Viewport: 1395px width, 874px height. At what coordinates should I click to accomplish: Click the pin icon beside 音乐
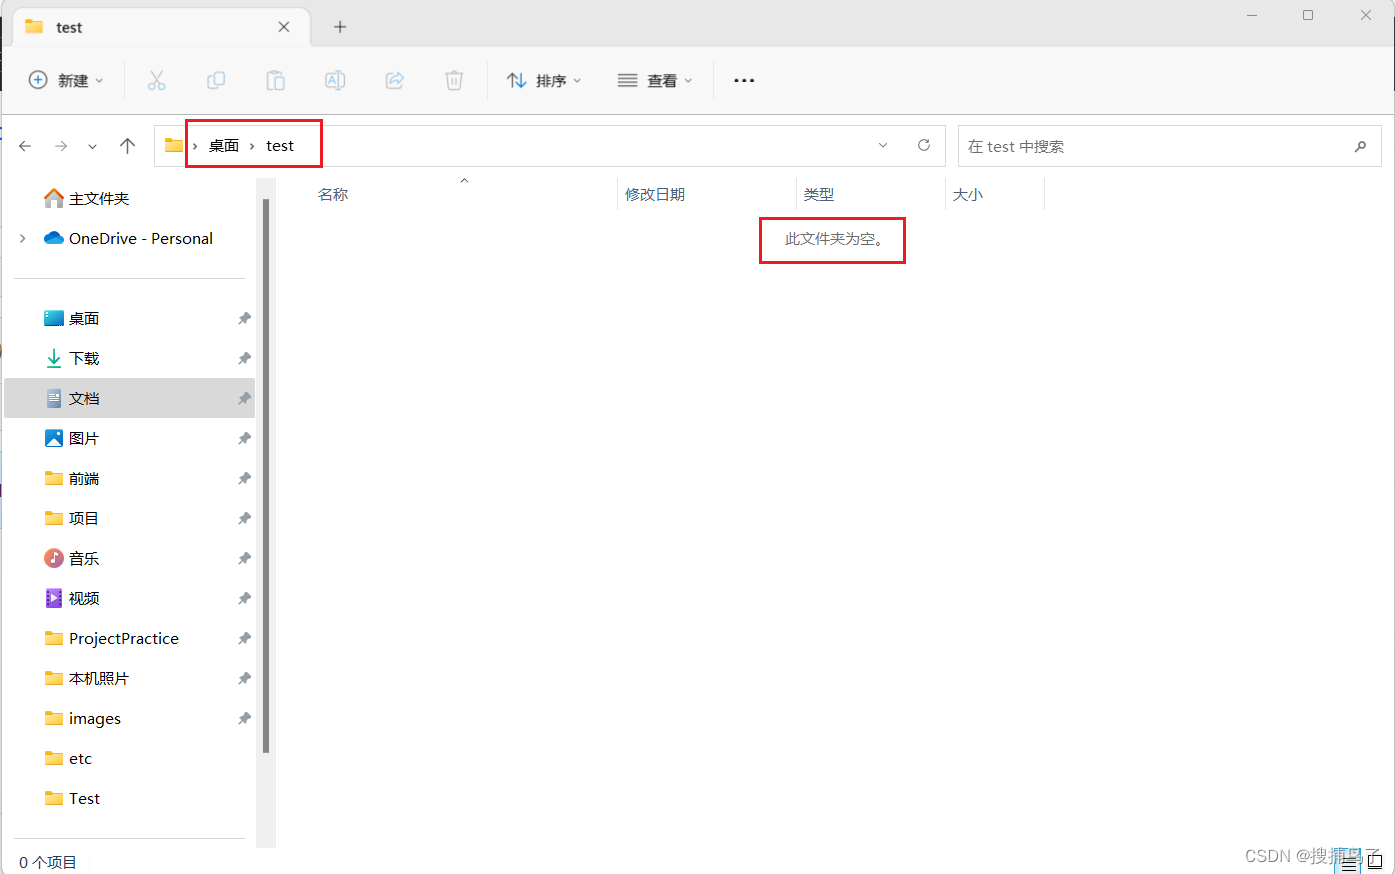[244, 558]
